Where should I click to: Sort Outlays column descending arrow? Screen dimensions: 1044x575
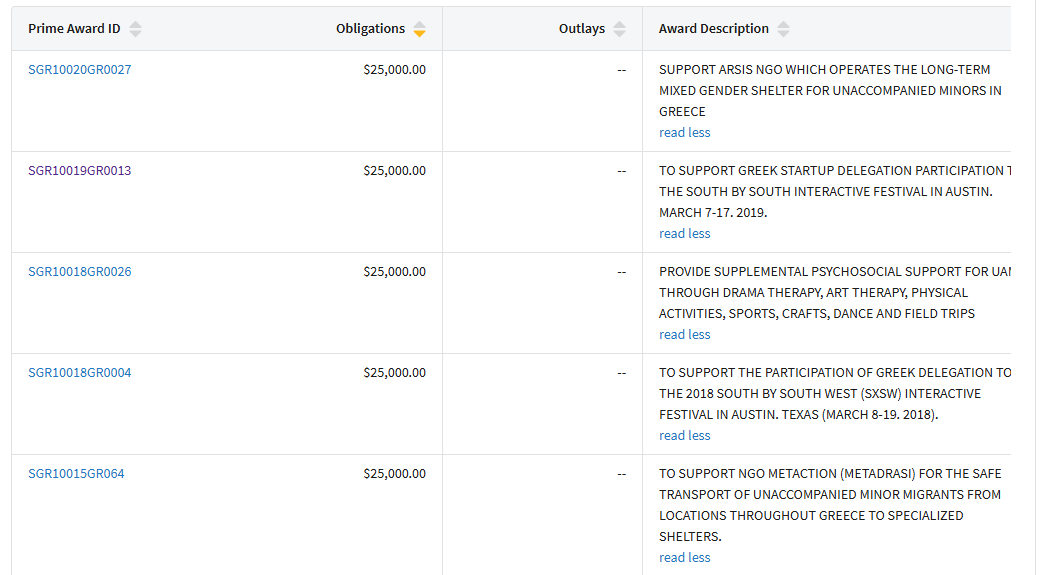[620, 34]
